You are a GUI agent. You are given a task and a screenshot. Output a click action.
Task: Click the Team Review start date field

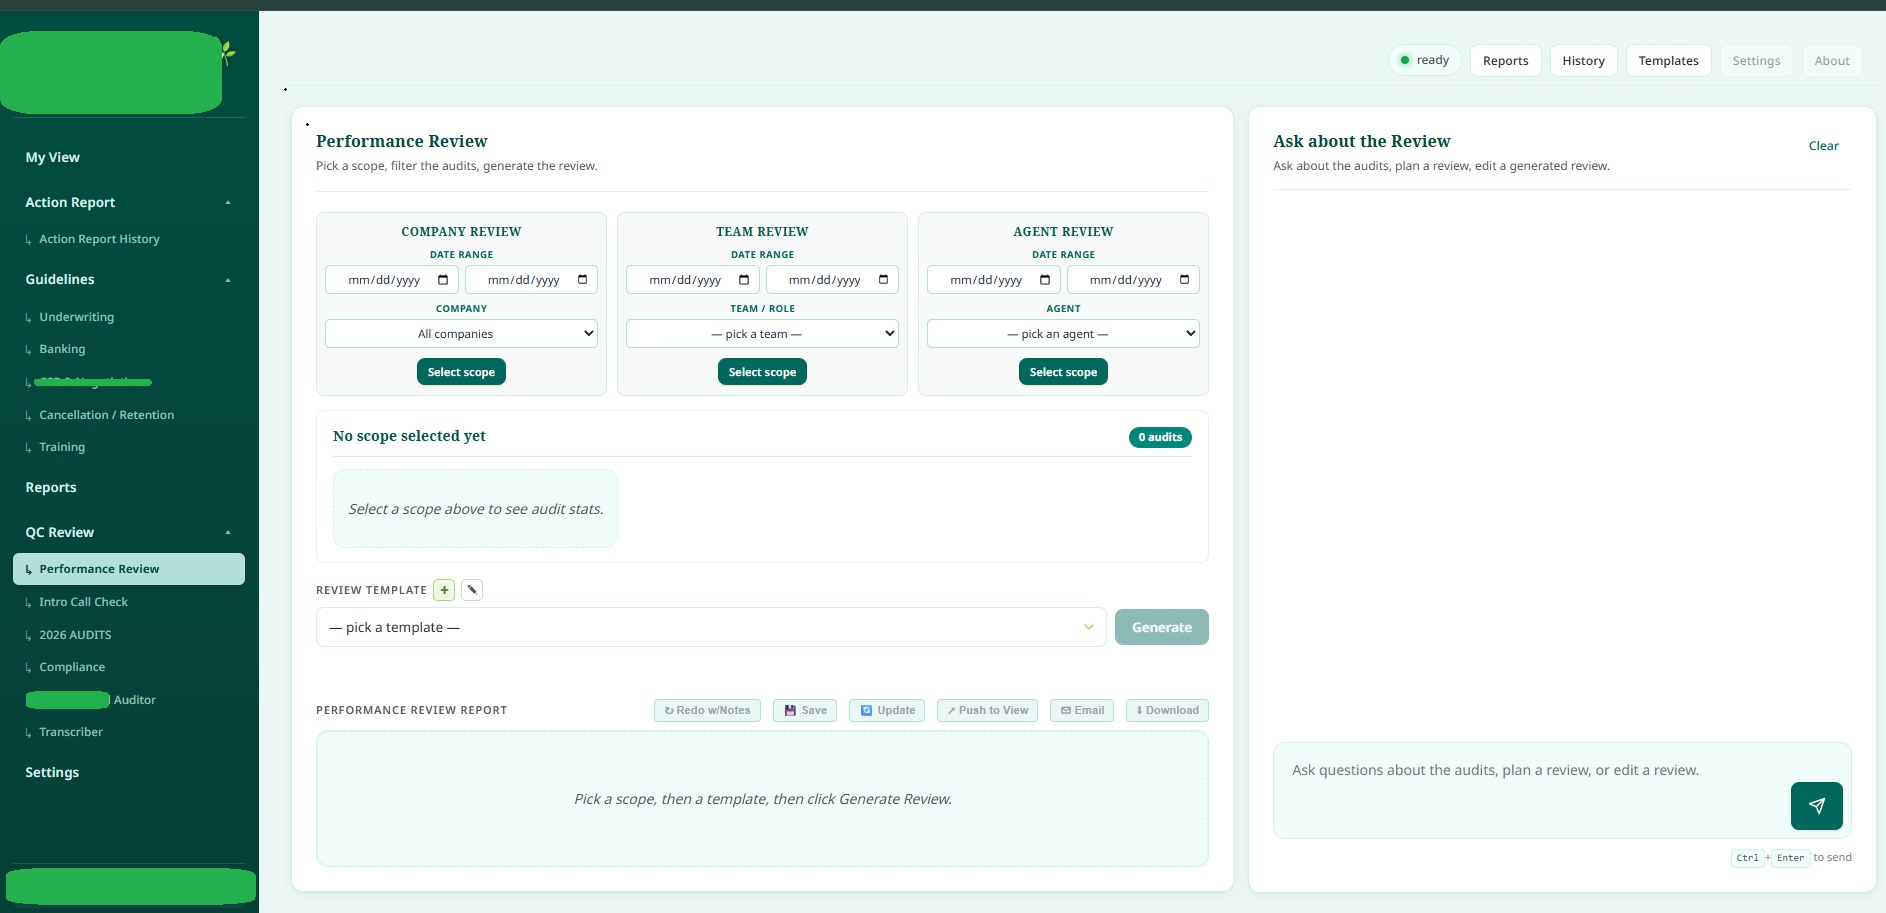pyautogui.click(x=693, y=280)
